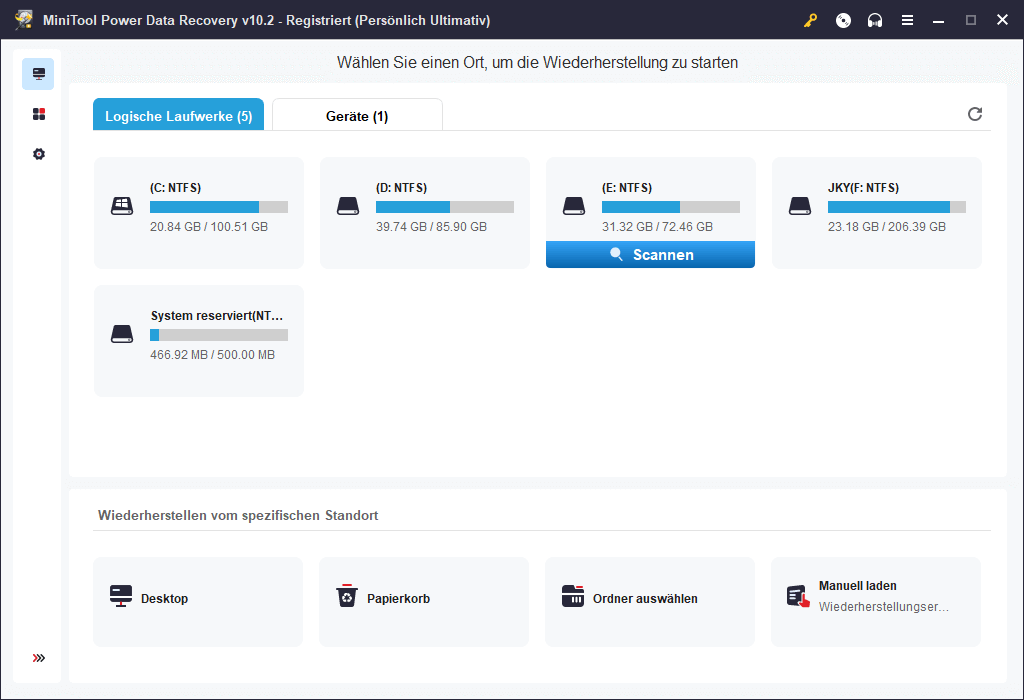Click the E: NTFS drive icon
The image size is (1024, 700).
tap(574, 206)
